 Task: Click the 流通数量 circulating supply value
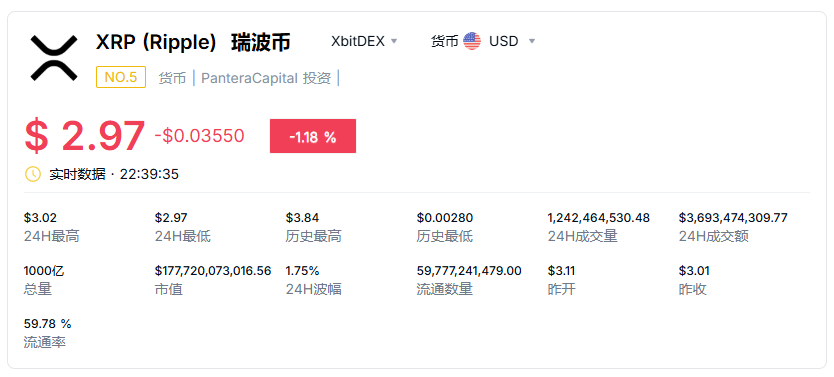pyautogui.click(x=469, y=271)
